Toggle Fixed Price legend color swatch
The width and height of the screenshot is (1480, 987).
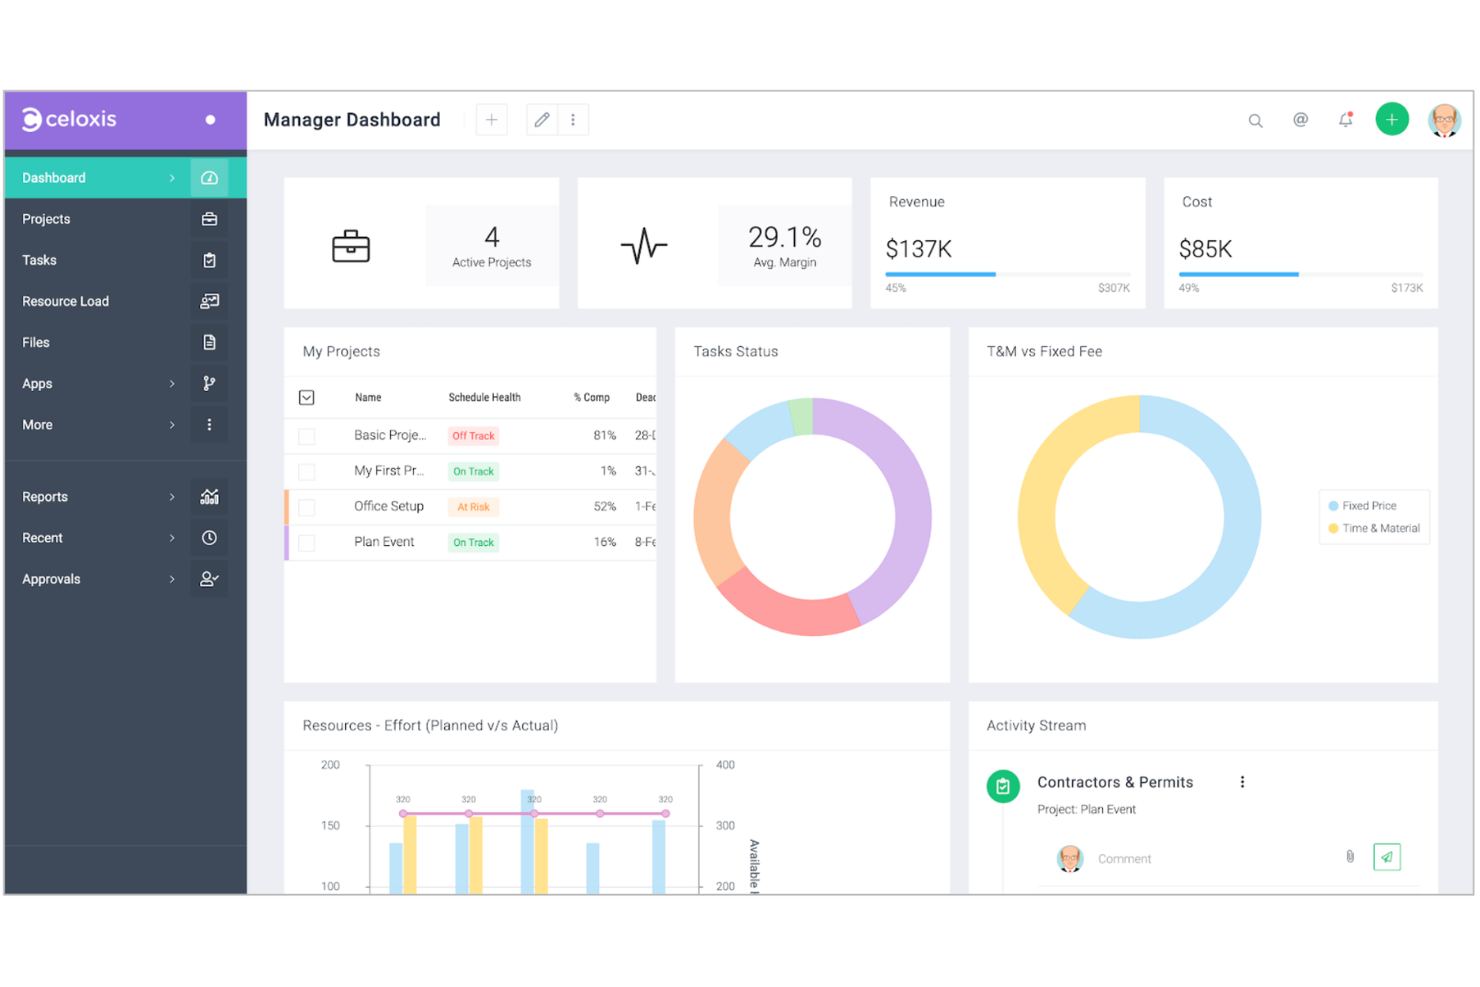(x=1333, y=506)
